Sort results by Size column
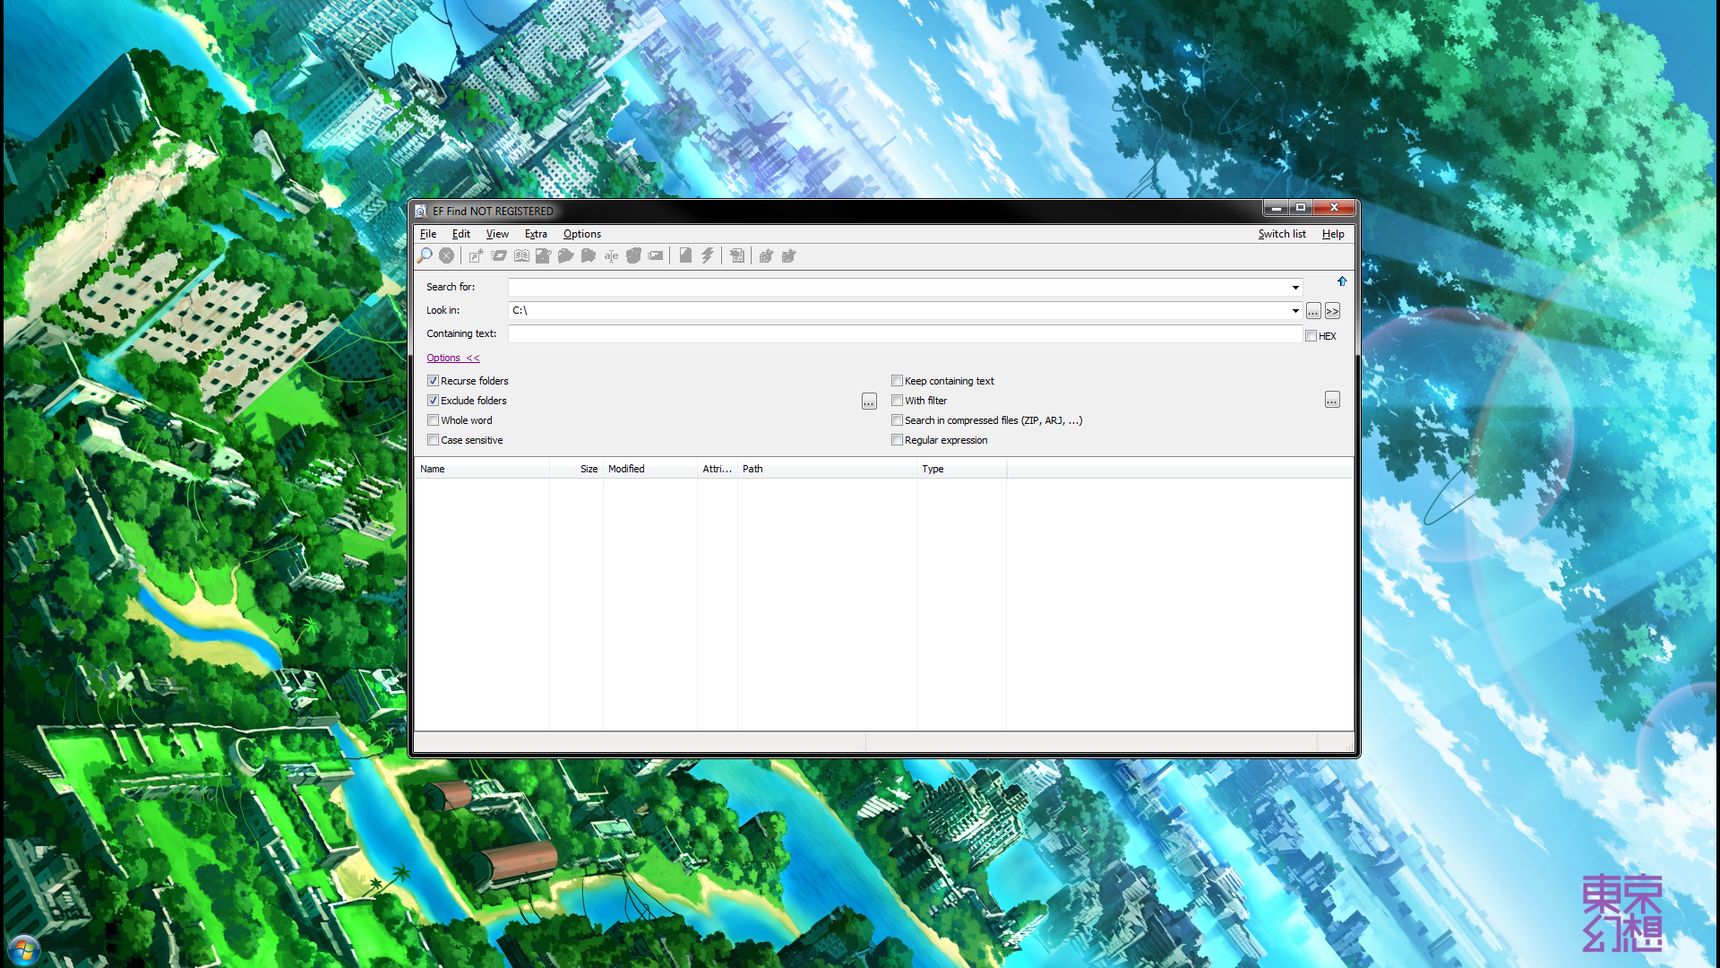 [576, 469]
